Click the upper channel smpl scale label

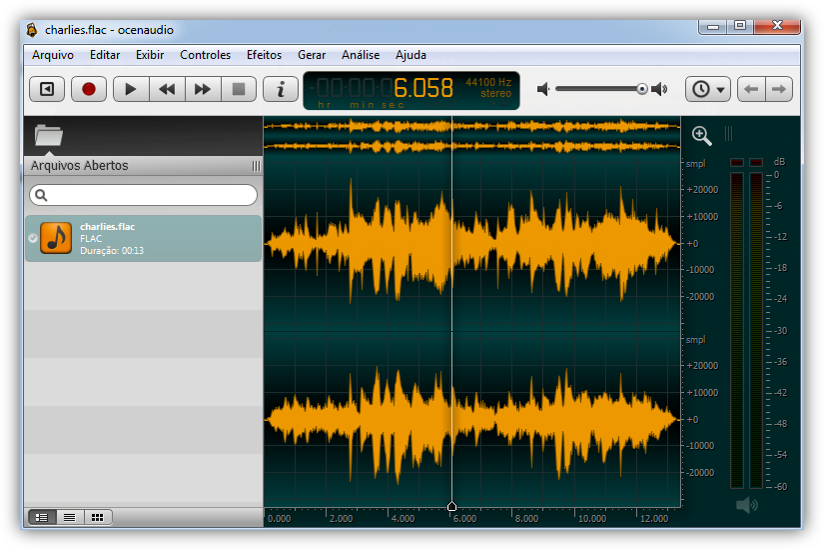click(695, 164)
